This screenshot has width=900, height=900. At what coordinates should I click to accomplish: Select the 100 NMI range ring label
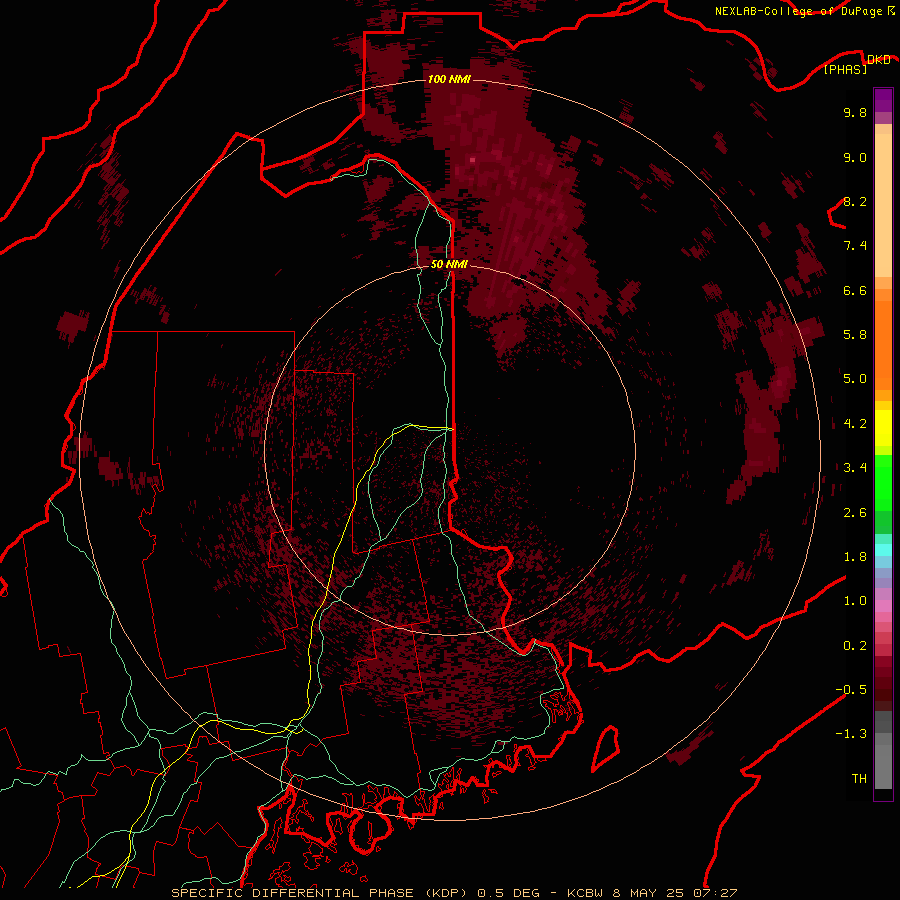449,79
